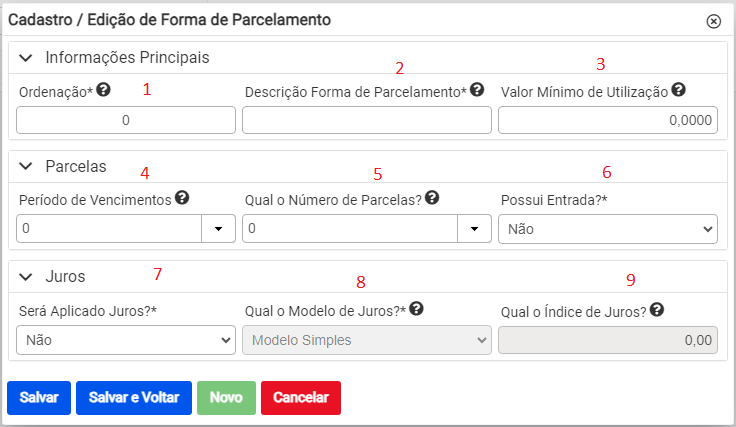Open the Possui Entrada select box
The width and height of the screenshot is (736, 427).
(608, 229)
